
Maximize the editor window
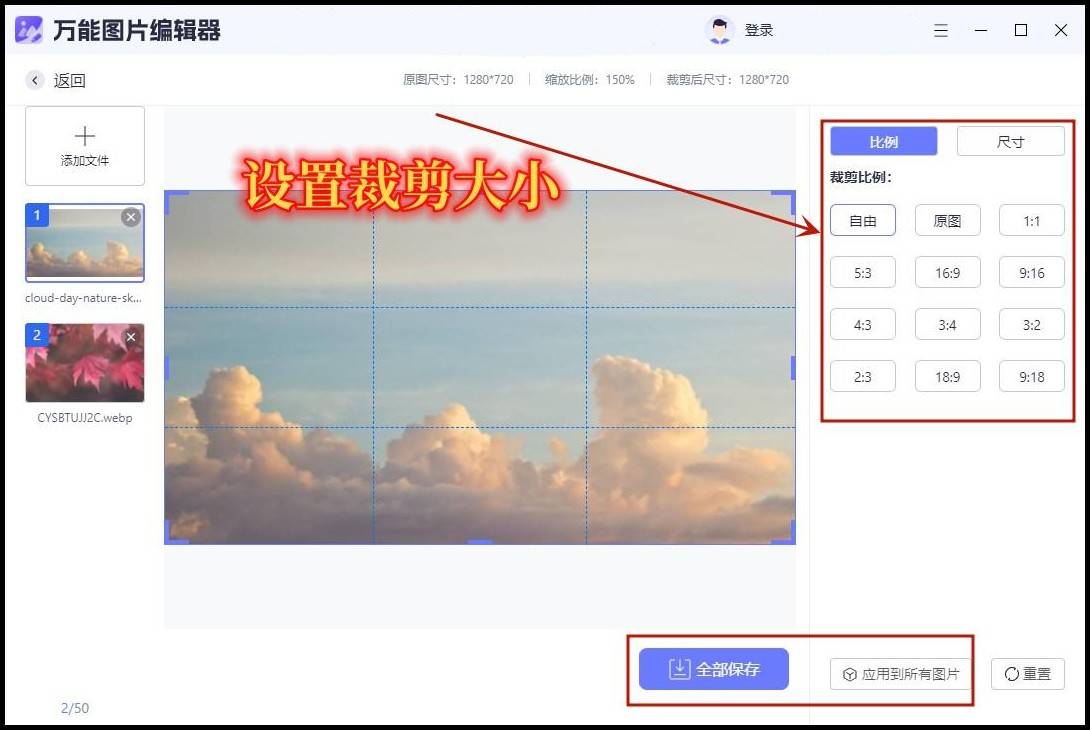point(1020,30)
